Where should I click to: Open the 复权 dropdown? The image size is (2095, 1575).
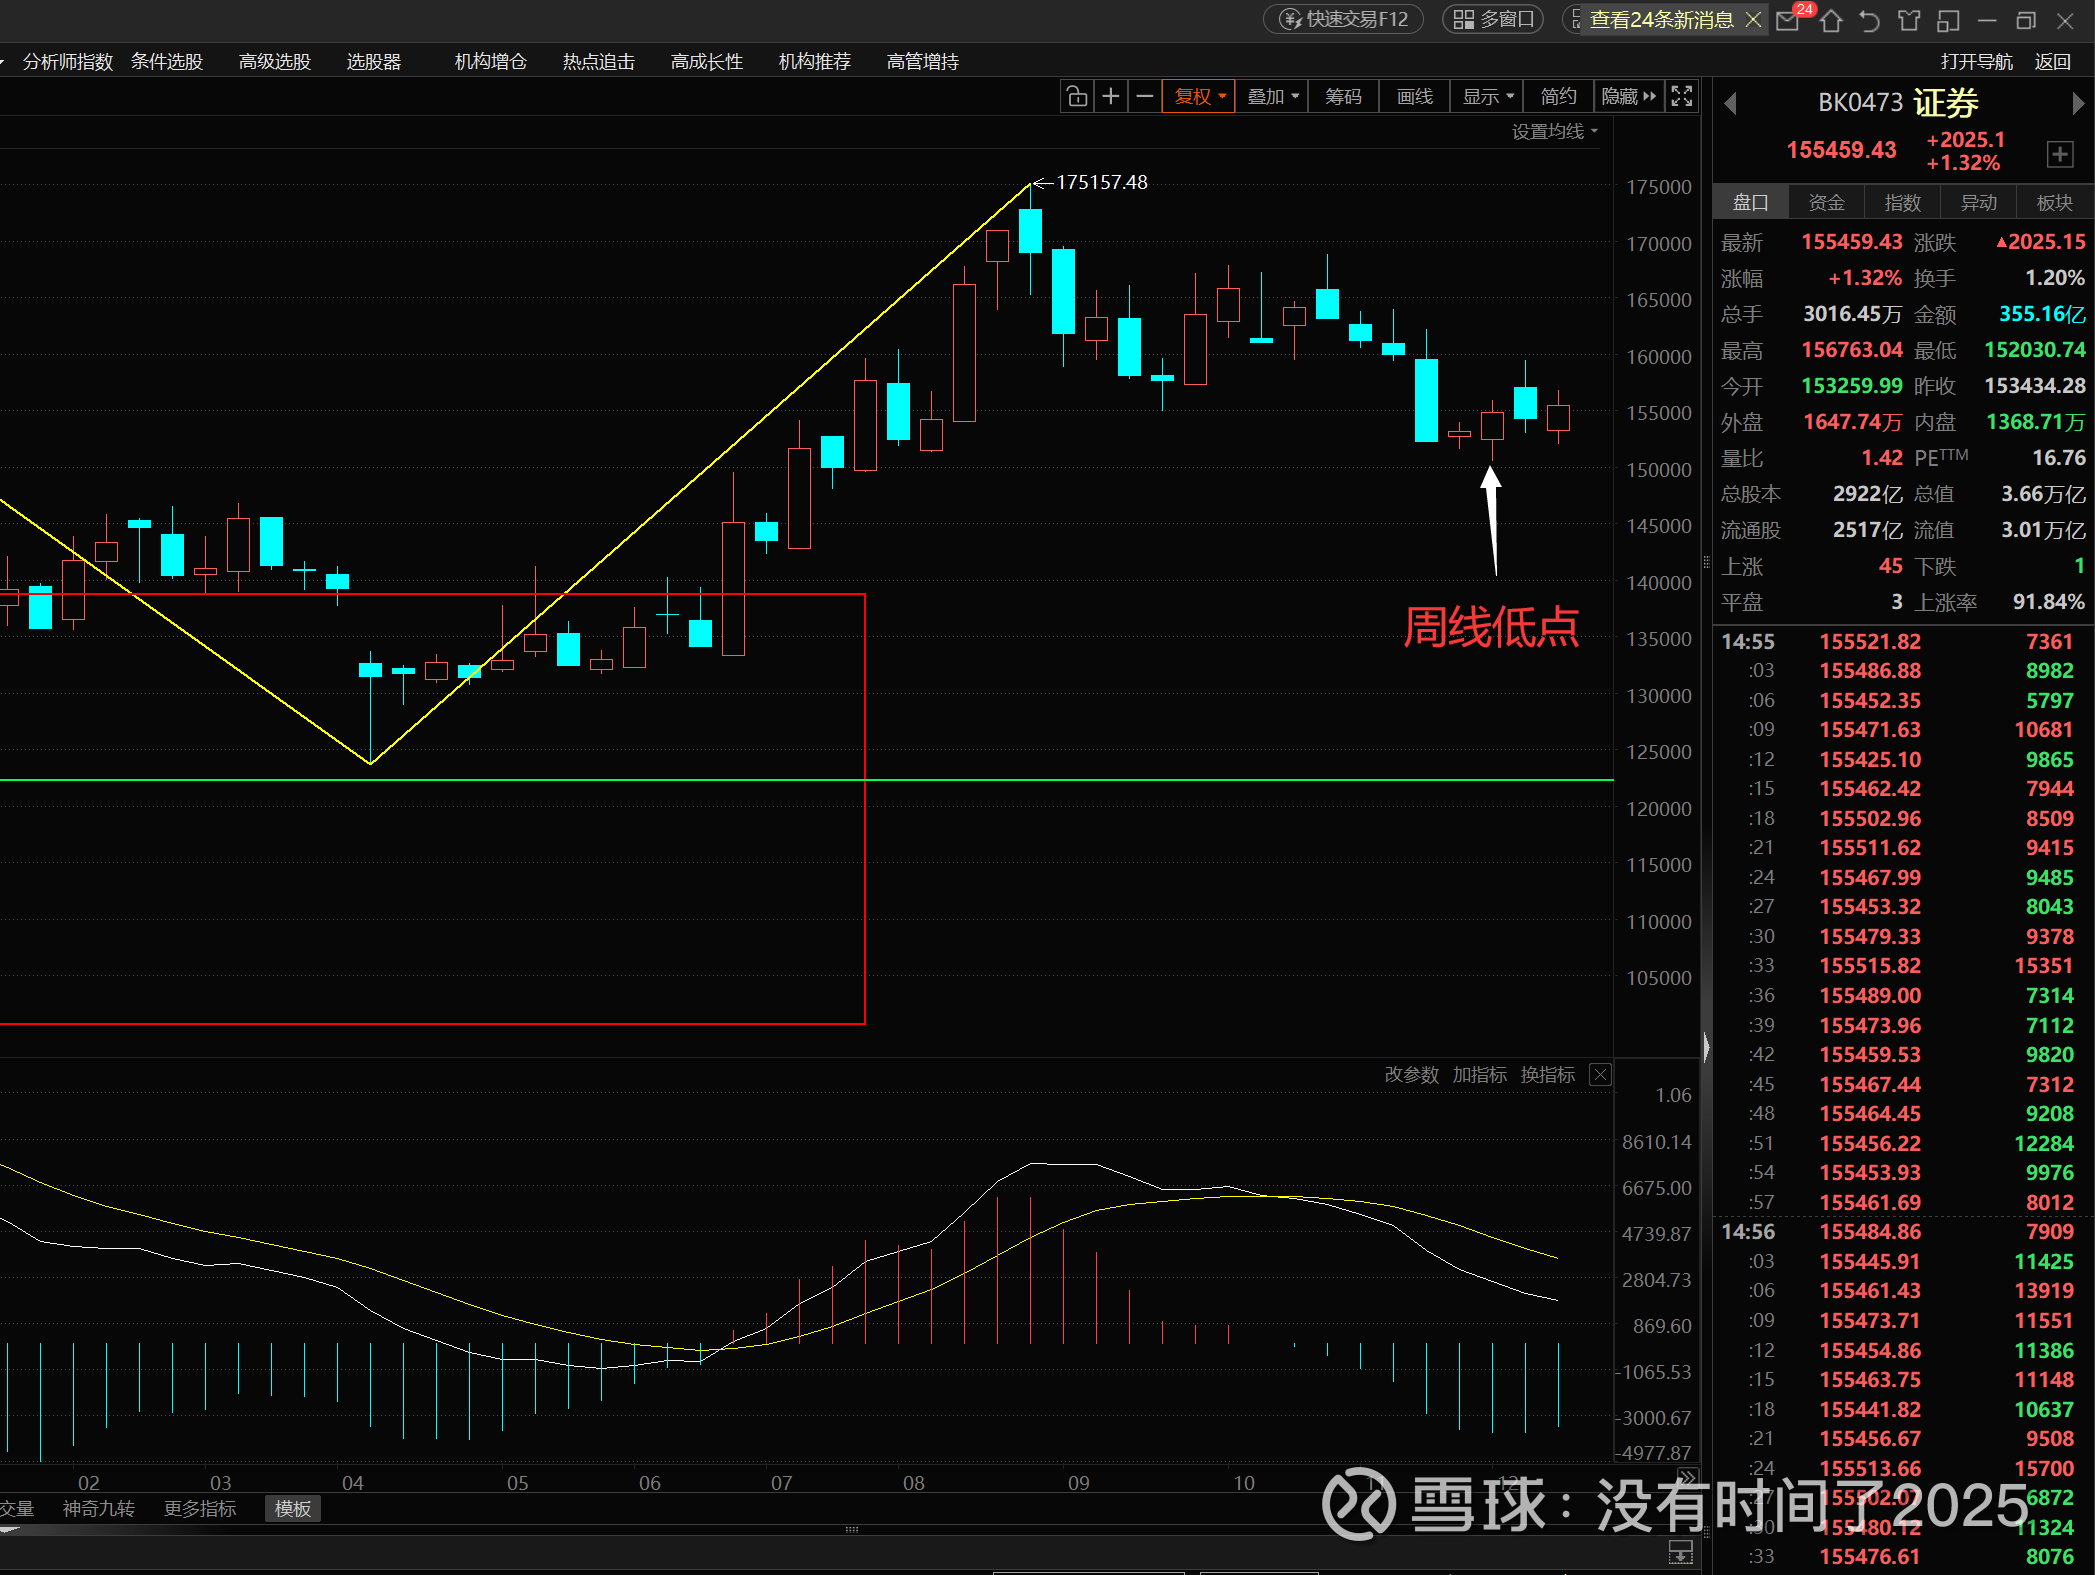click(1199, 96)
